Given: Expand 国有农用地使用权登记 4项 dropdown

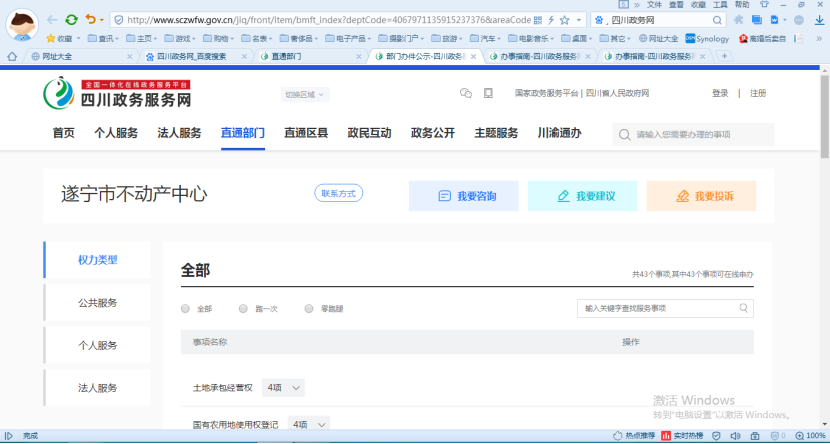Looking at the screenshot, I should pyautogui.click(x=308, y=425).
